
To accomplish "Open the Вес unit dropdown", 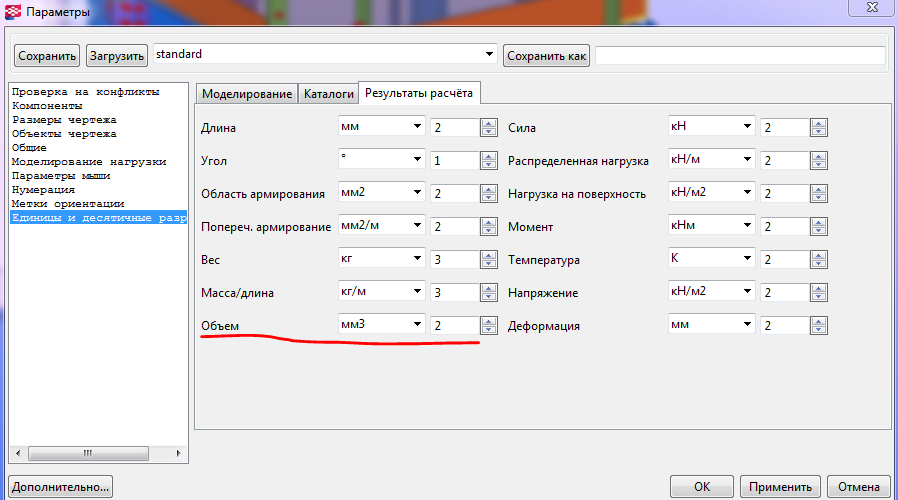I will (x=381, y=258).
